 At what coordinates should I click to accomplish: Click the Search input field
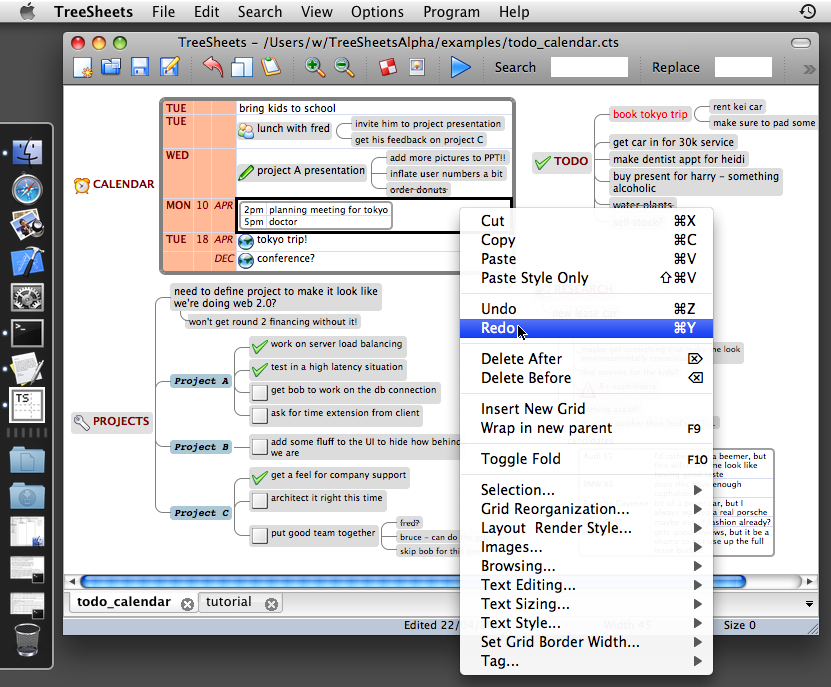[x=589, y=68]
